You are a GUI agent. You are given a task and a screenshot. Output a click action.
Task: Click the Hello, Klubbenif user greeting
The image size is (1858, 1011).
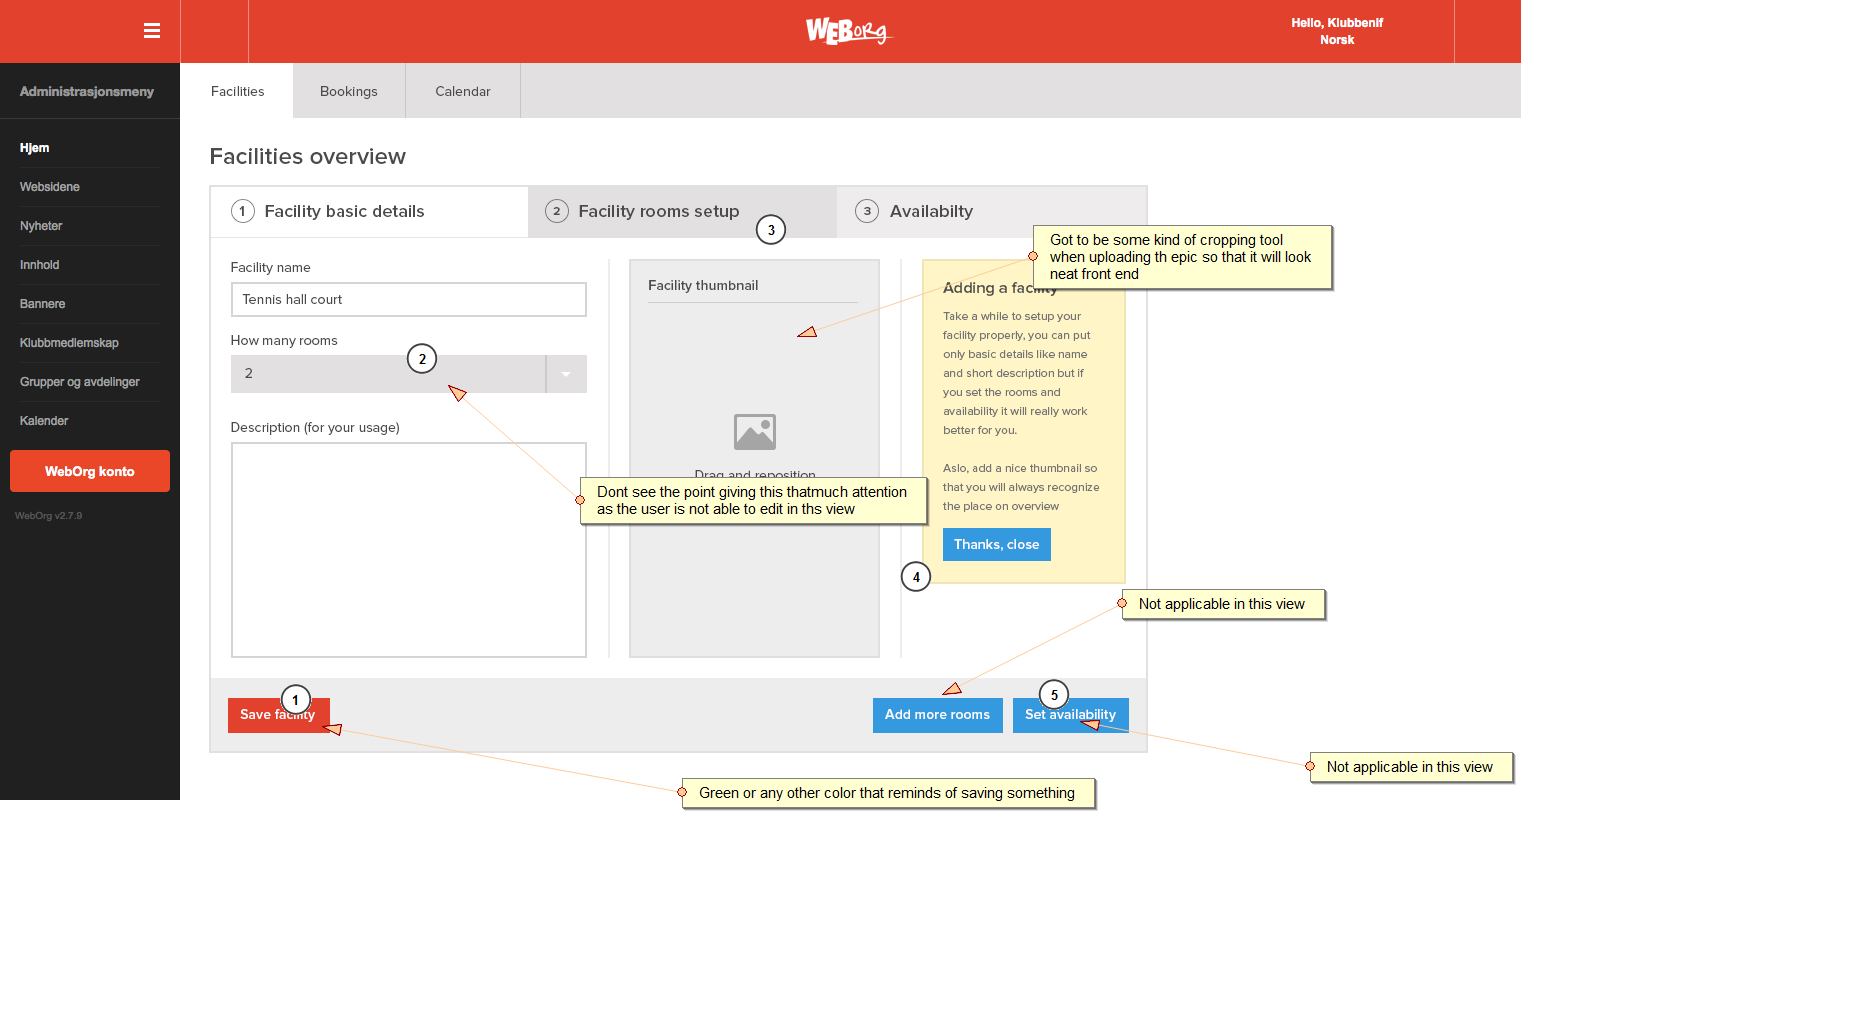(1337, 23)
